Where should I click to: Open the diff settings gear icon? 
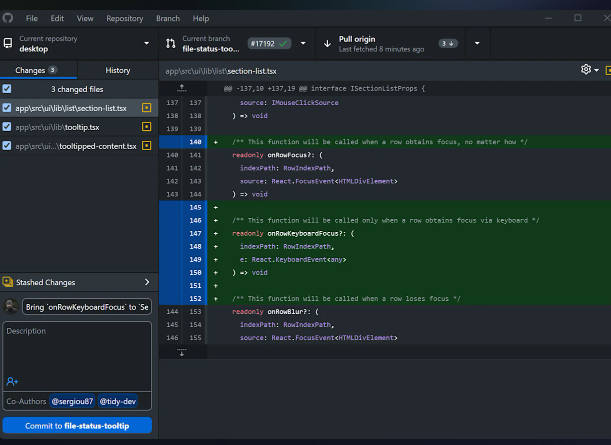click(x=587, y=69)
